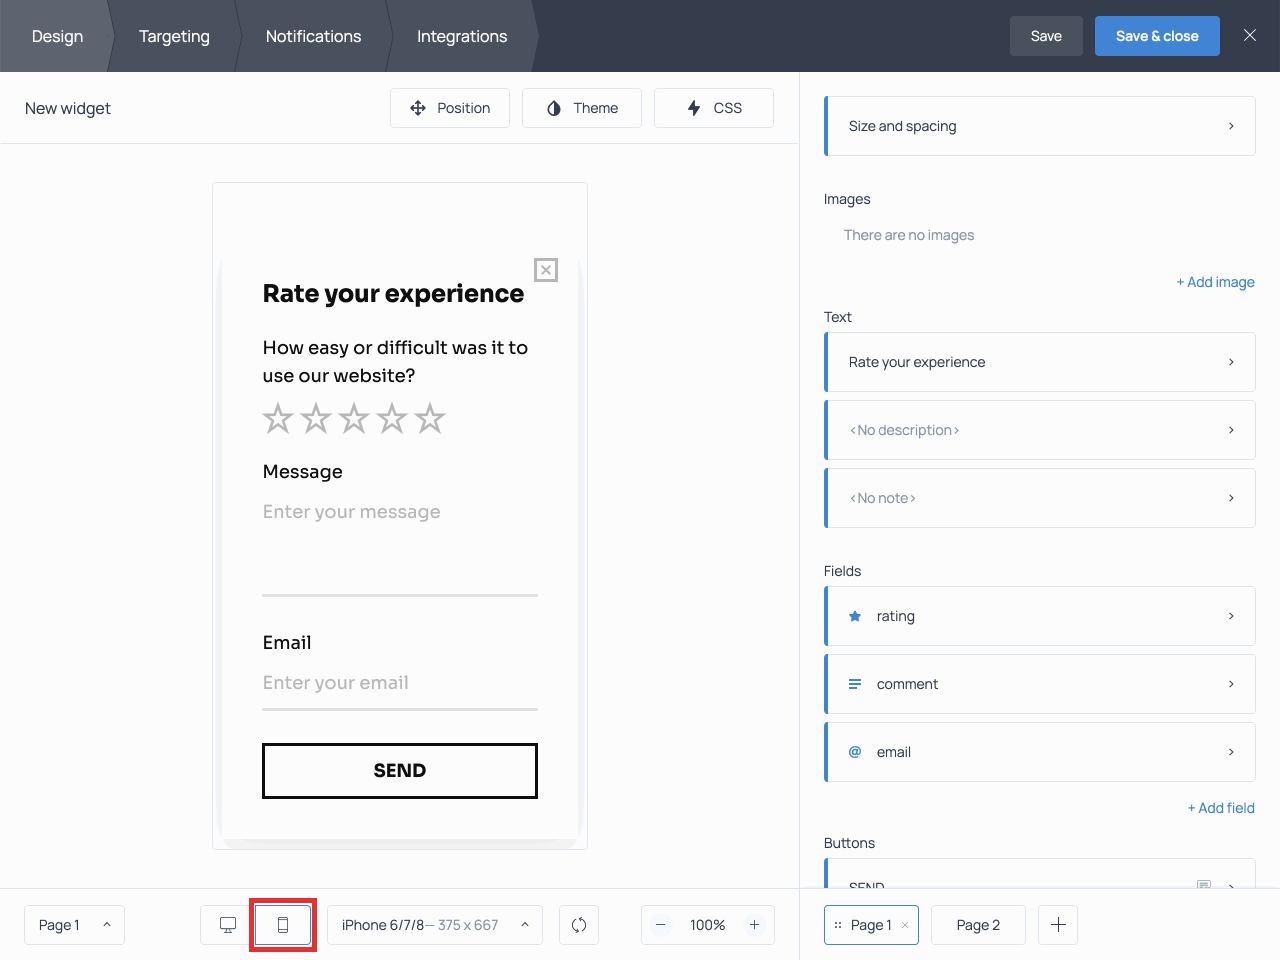Click the star icon on the rating field
Image resolution: width=1280 pixels, height=960 pixels.
(854, 616)
